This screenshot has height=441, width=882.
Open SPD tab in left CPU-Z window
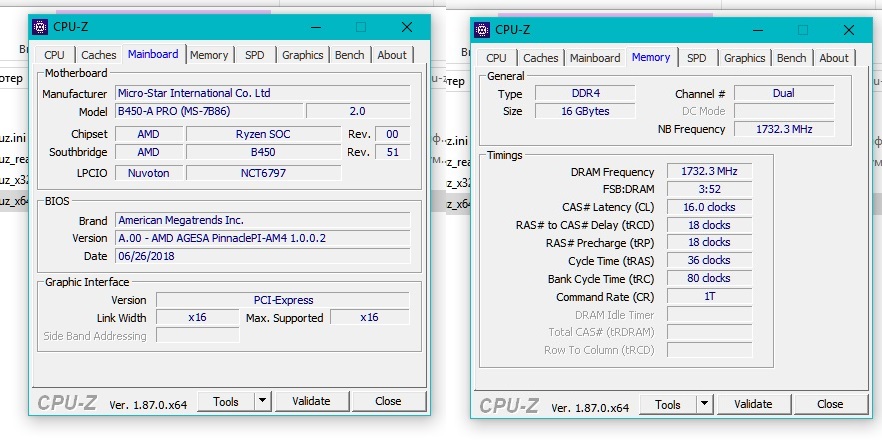click(x=254, y=55)
